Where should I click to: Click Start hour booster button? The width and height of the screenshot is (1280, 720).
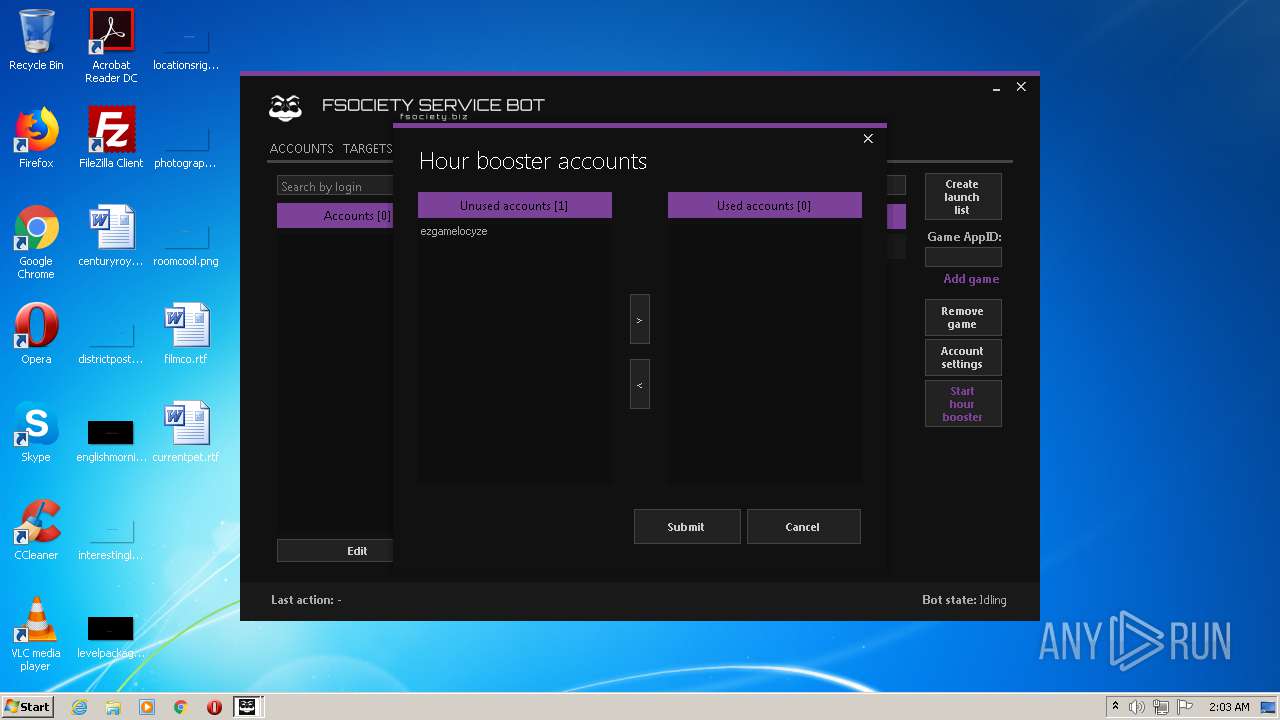(x=963, y=404)
